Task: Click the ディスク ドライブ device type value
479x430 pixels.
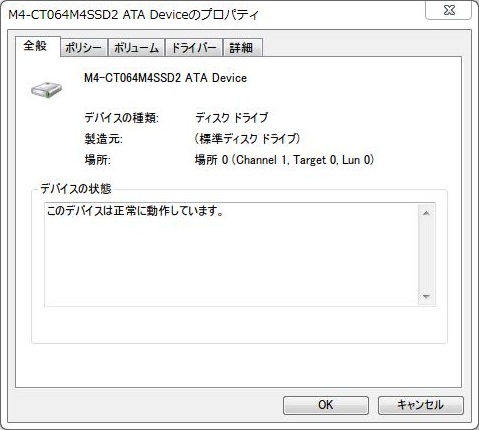Action: point(231,118)
